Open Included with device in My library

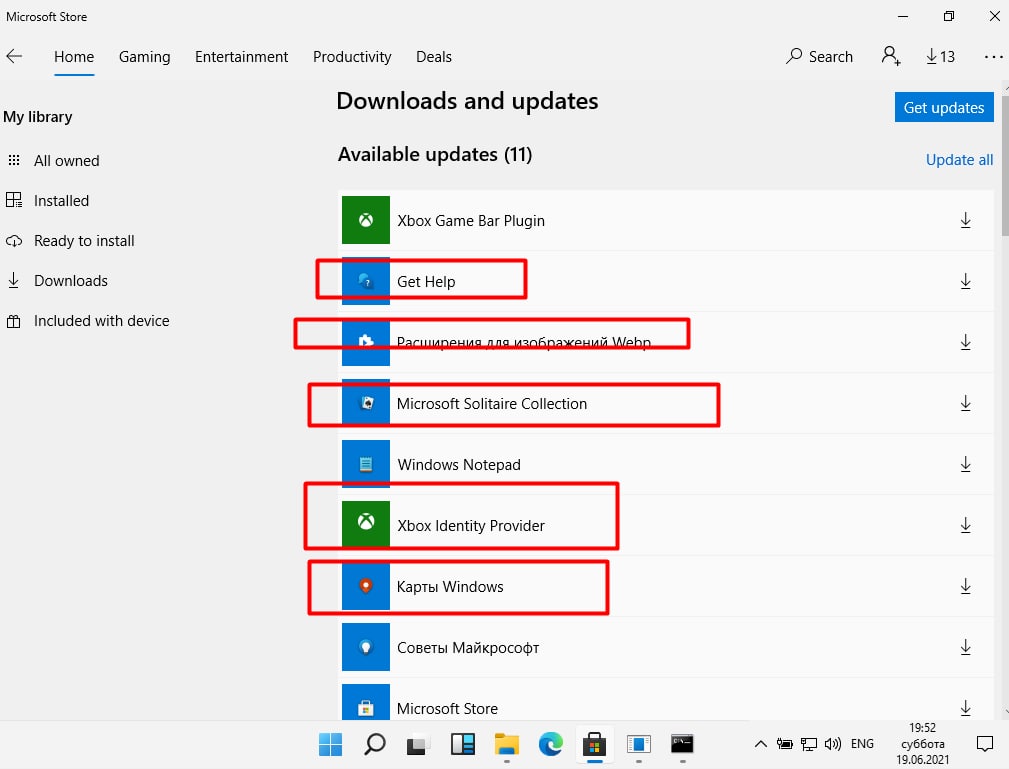pos(88,320)
